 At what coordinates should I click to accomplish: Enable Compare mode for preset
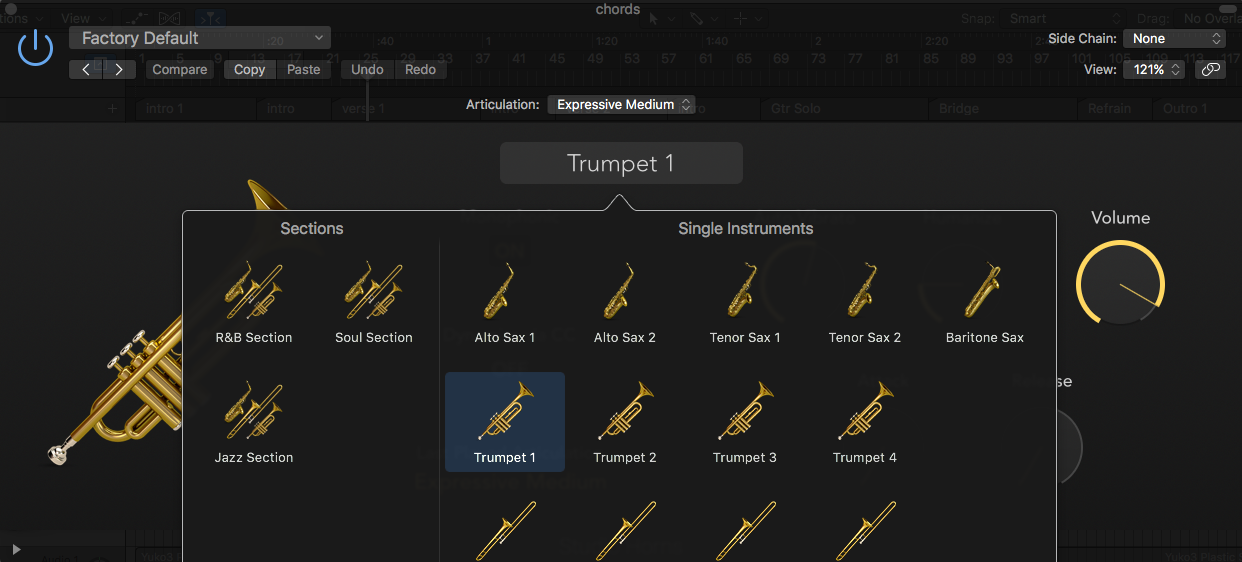click(180, 70)
